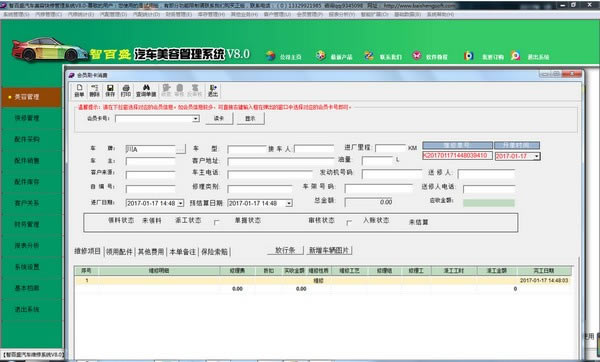Click the 车主电话 input field
The image size is (600, 362).
coord(270,174)
